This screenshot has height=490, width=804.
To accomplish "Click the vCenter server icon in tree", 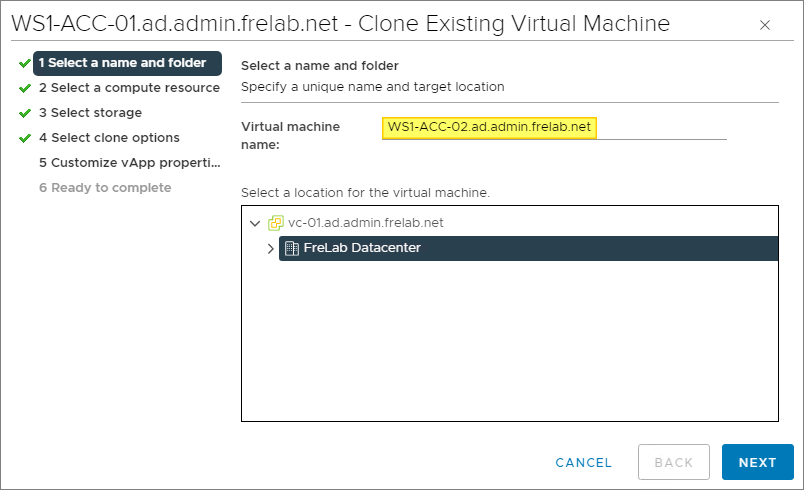I will pyautogui.click(x=276, y=223).
